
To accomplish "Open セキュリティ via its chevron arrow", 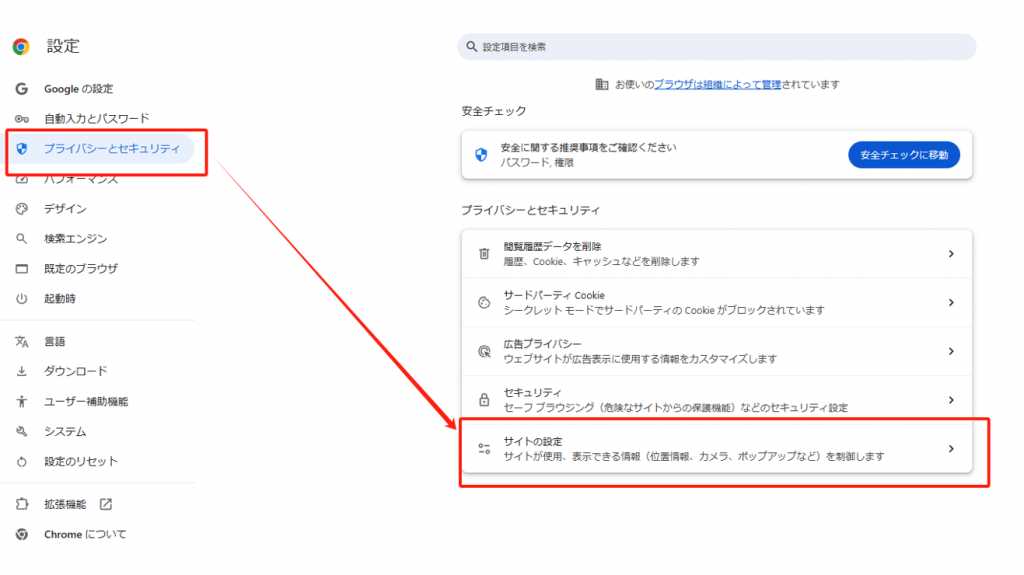I will pos(951,400).
